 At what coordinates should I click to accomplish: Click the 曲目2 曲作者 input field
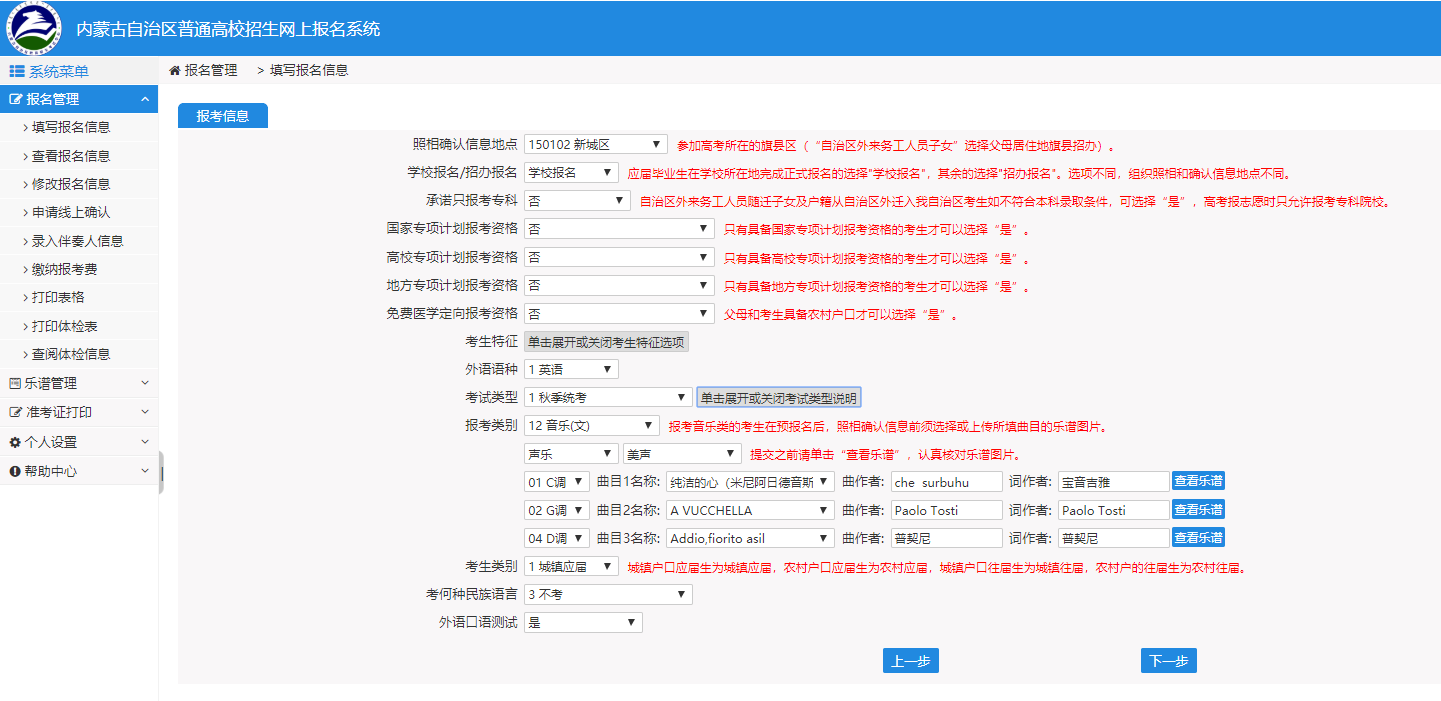946,510
